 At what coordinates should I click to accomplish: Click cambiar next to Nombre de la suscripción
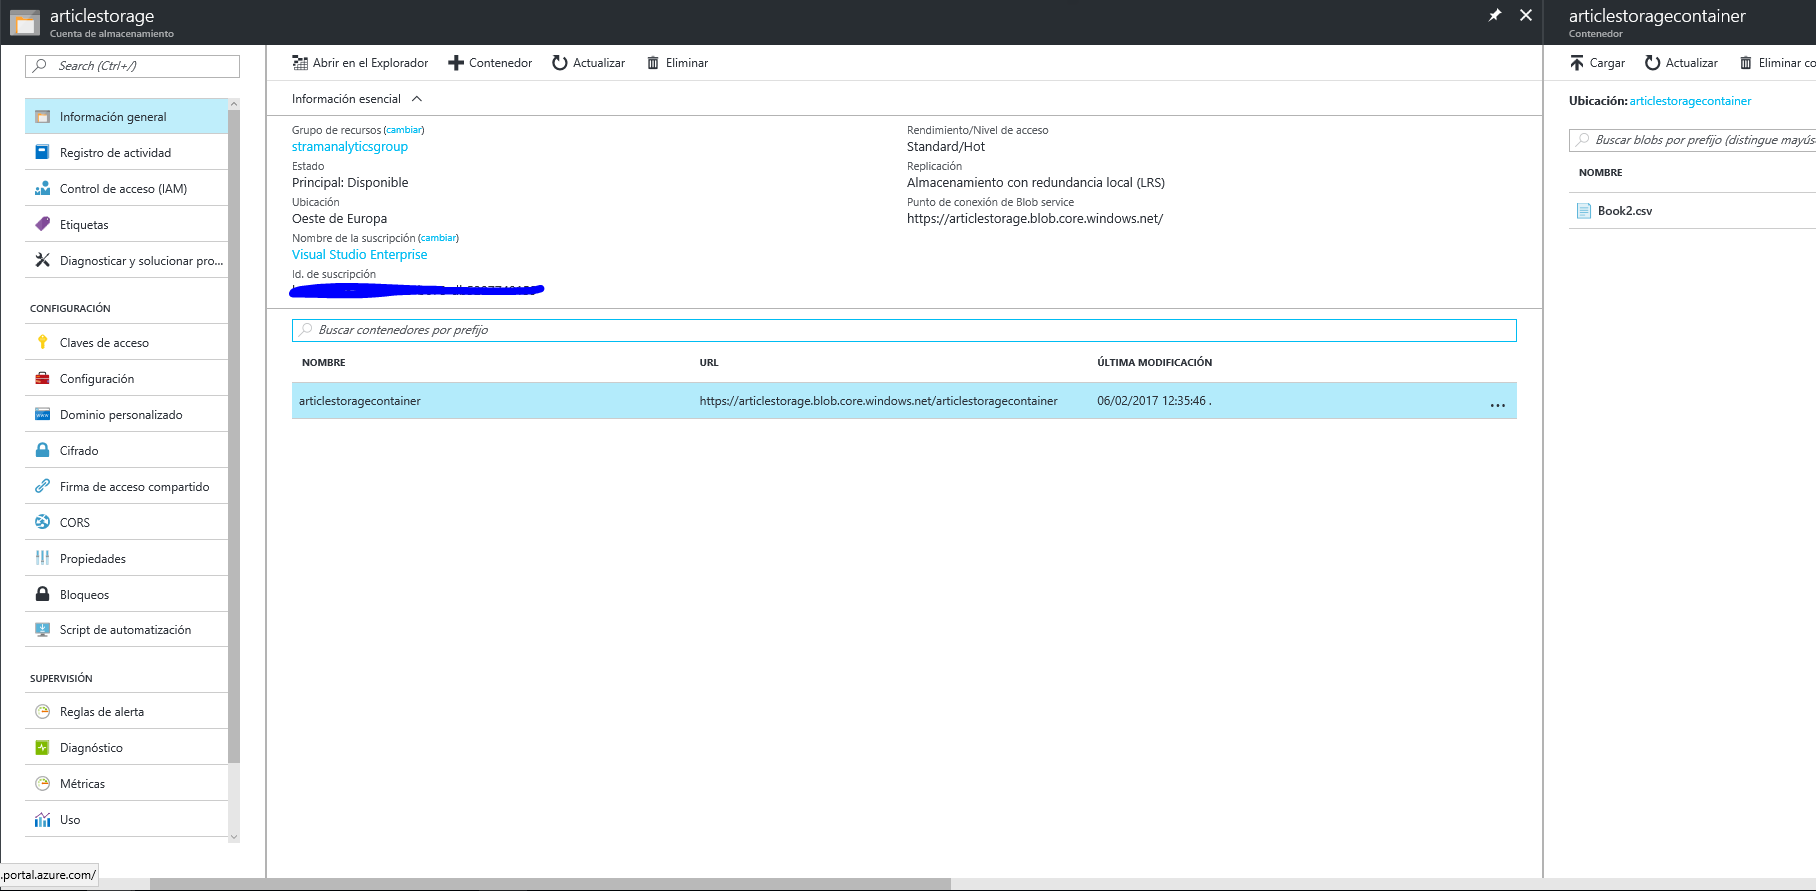[x=438, y=238]
